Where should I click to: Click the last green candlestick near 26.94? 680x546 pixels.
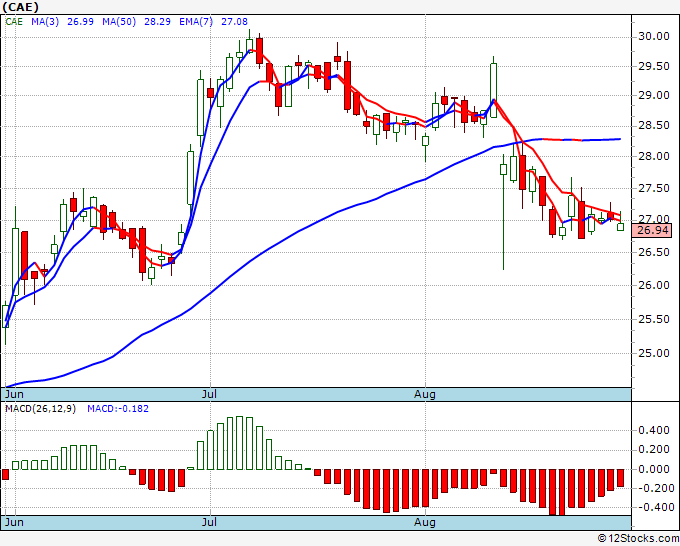621,226
